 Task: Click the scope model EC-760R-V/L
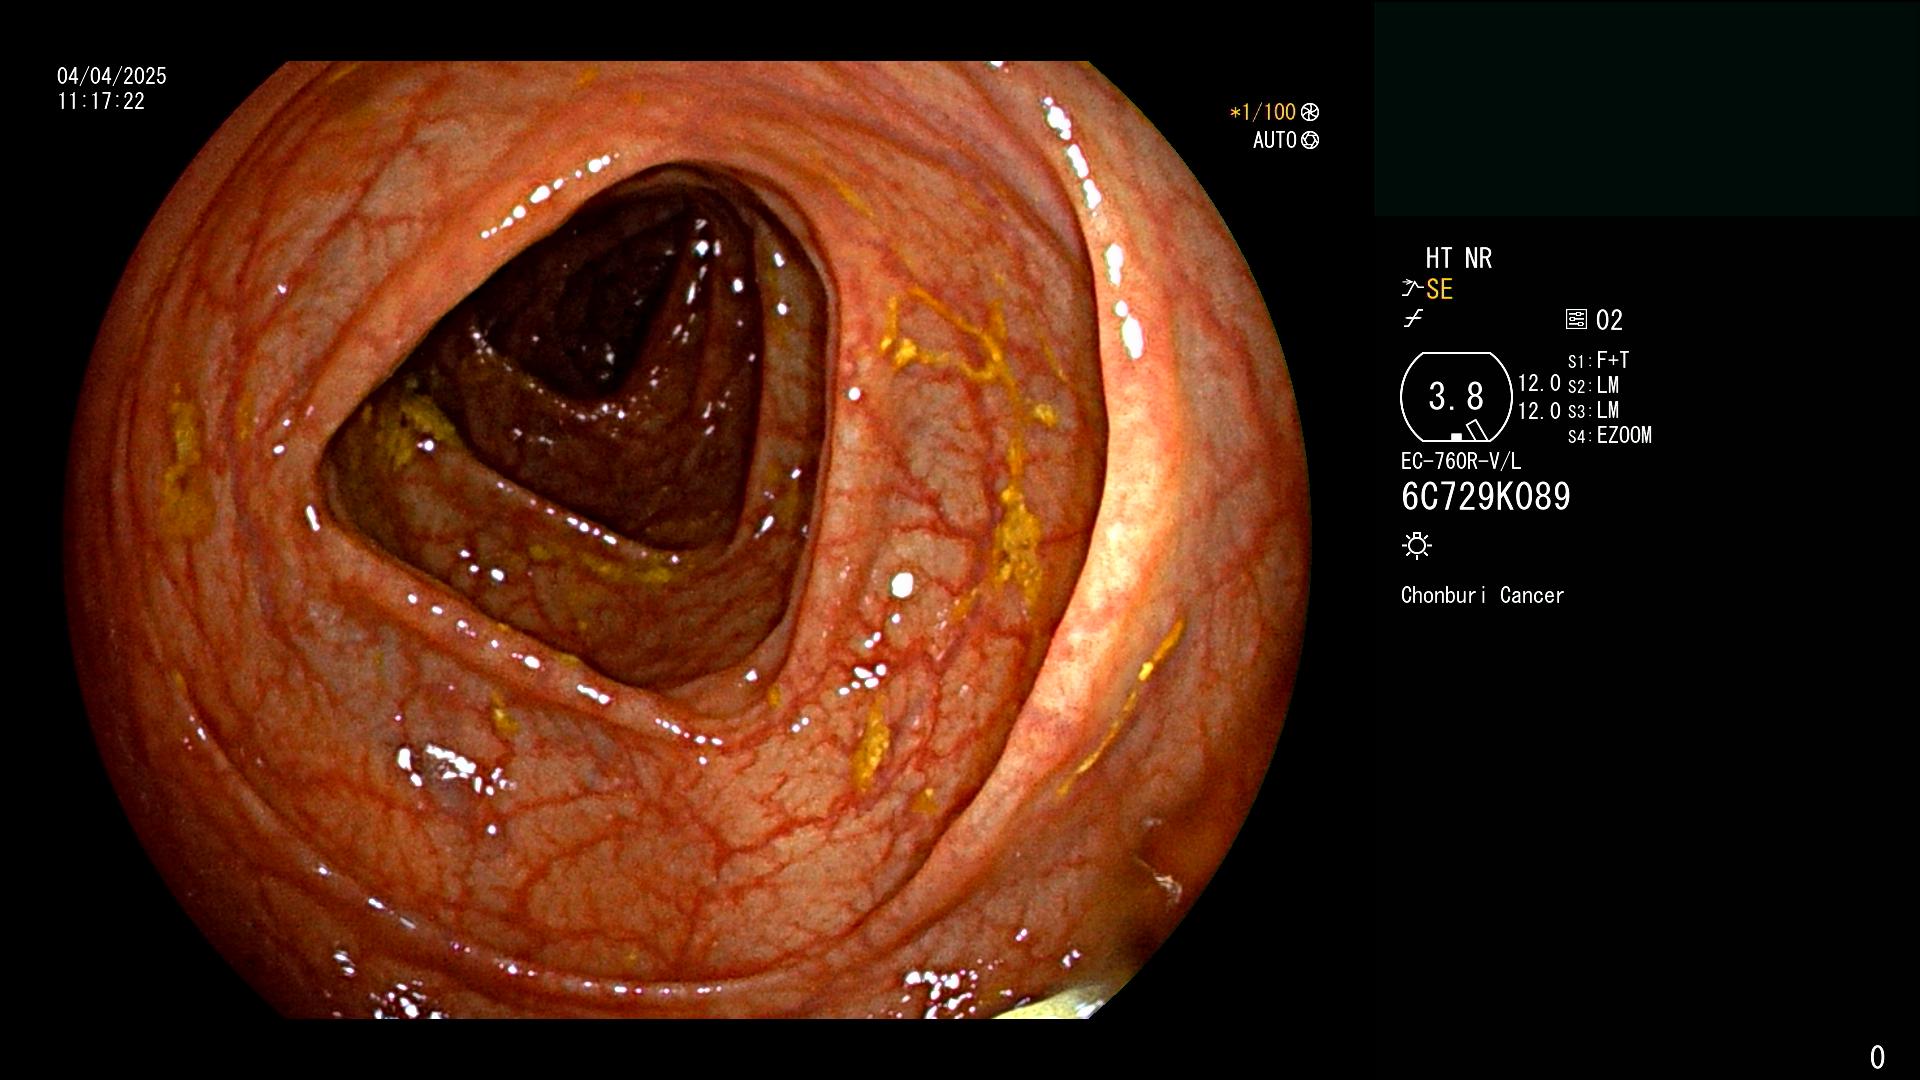click(x=1461, y=462)
